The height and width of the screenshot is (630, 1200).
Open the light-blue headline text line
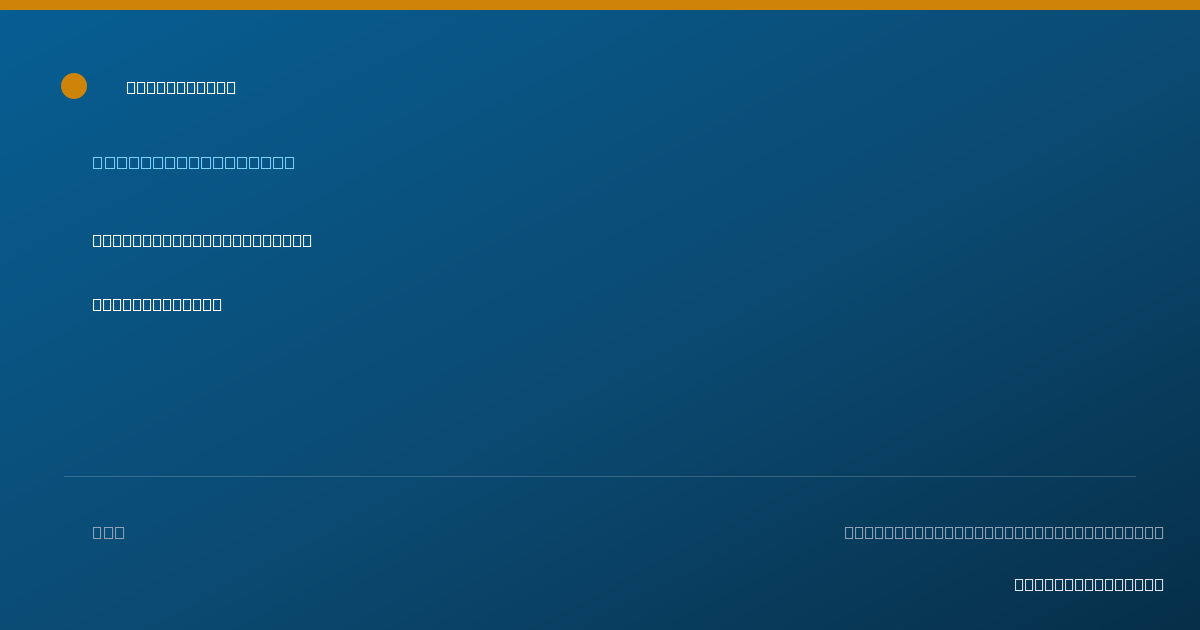194,162
